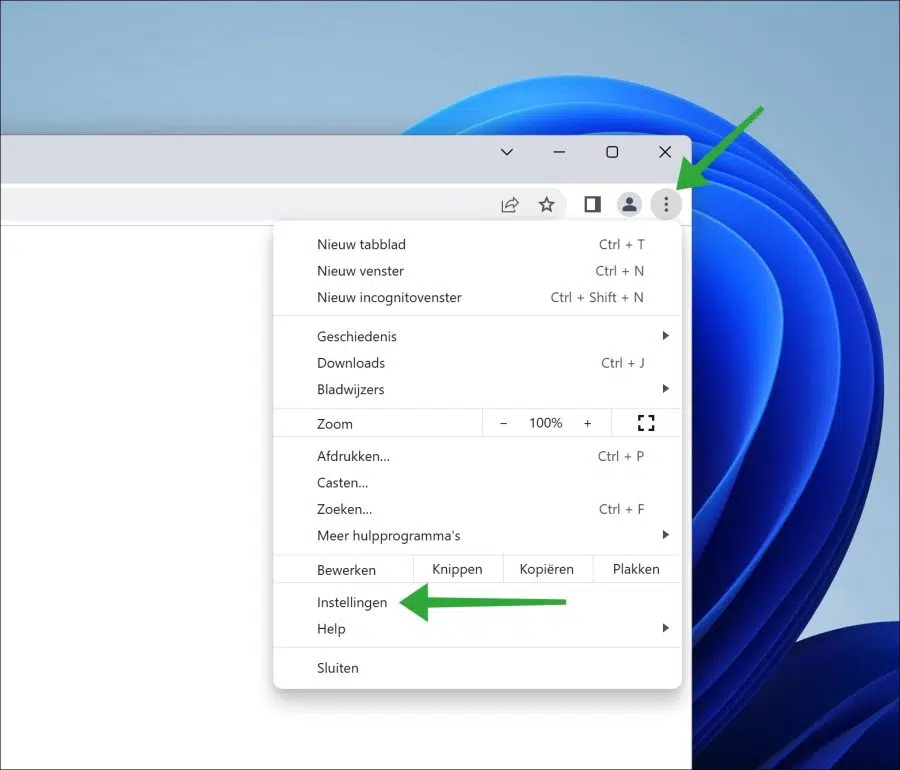Image resolution: width=900 pixels, height=770 pixels.
Task: Expand the Help submenu
Action: point(477,629)
